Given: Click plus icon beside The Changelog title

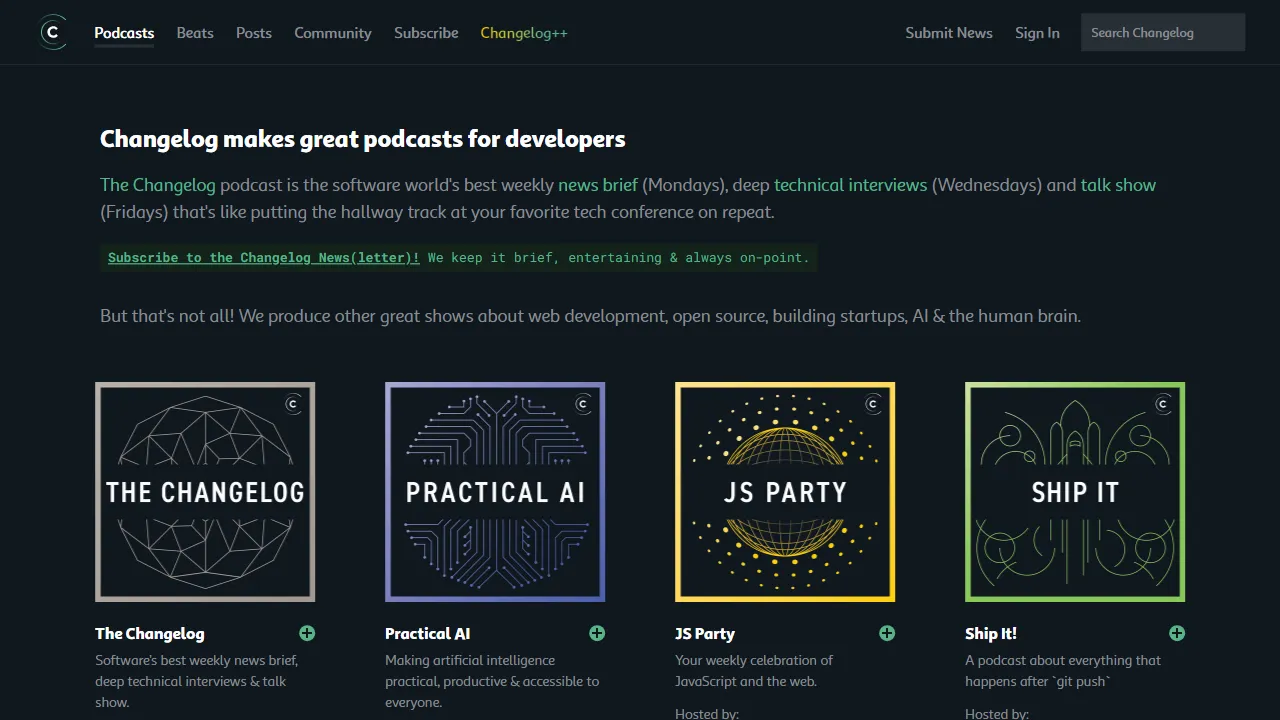Looking at the screenshot, I should click(x=307, y=633).
